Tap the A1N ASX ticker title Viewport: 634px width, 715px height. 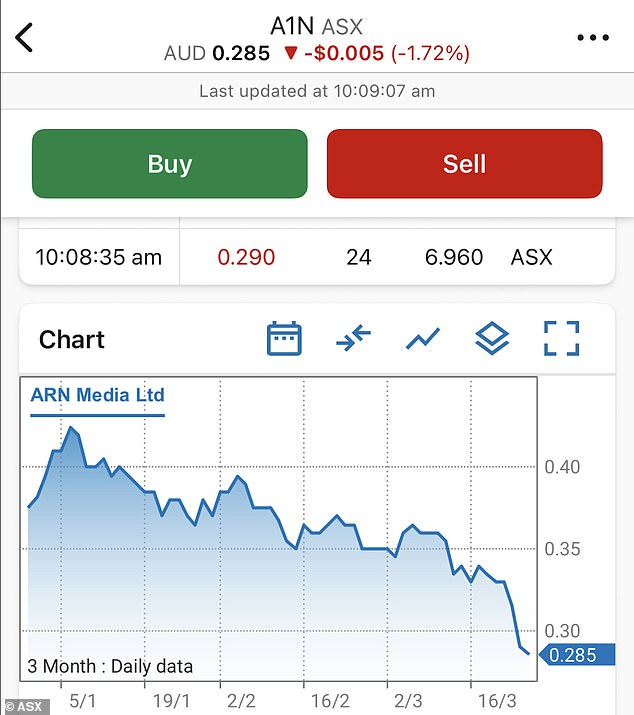(316, 25)
